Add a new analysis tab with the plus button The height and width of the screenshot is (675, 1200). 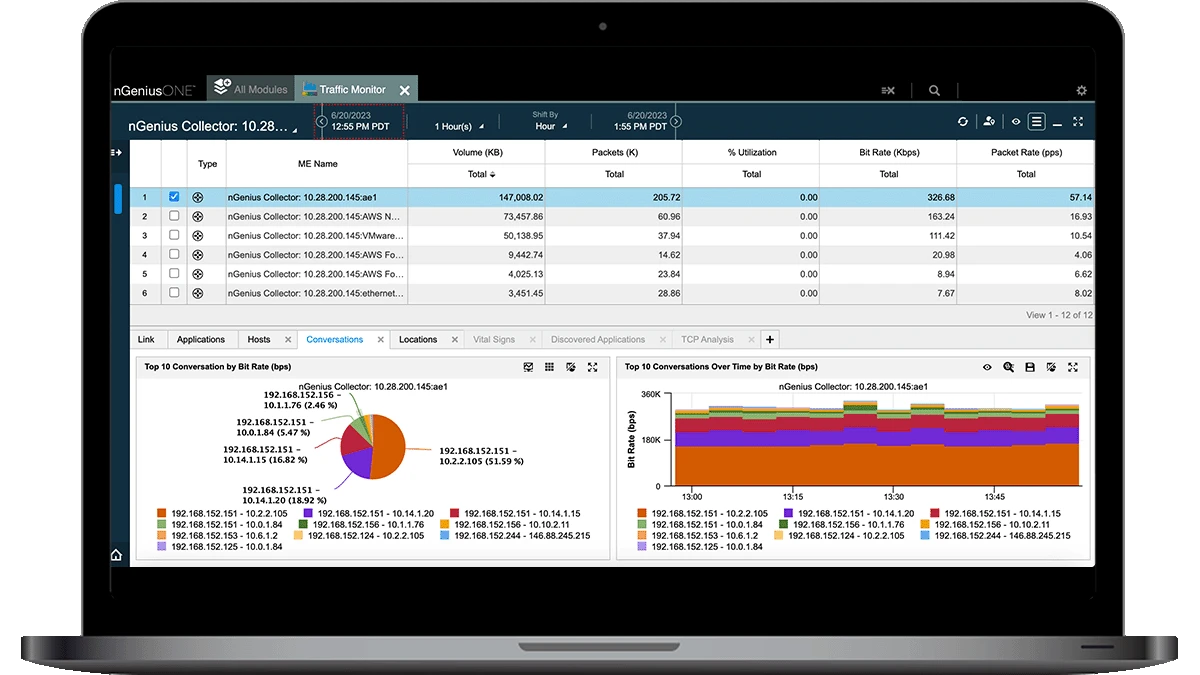pos(769,340)
